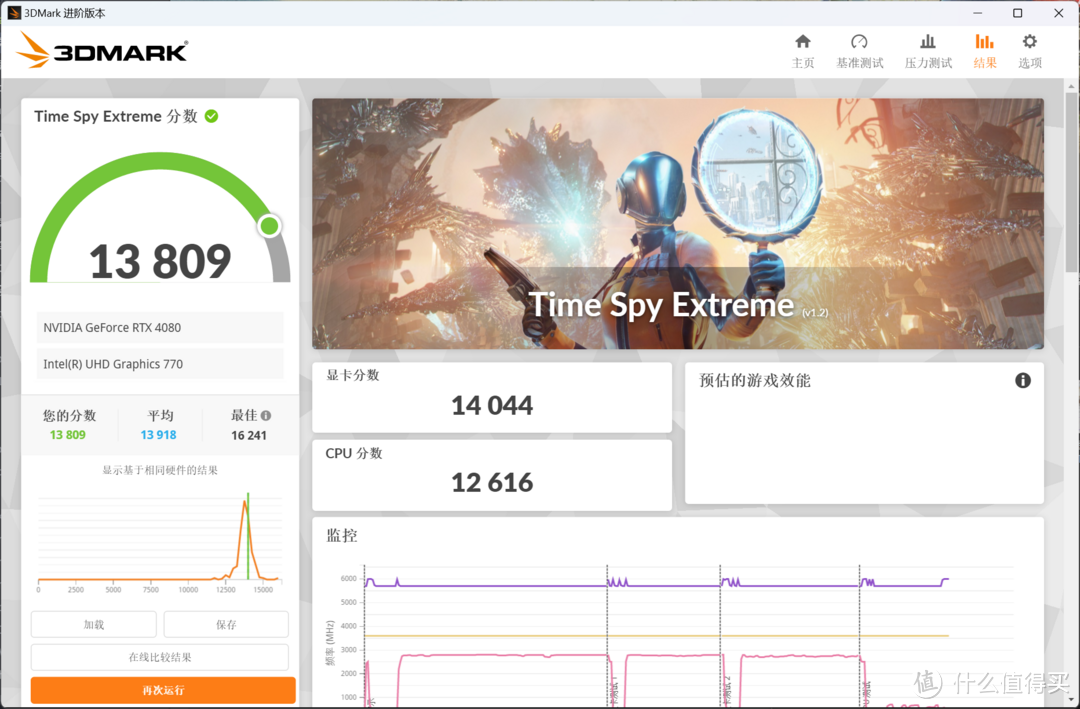Click the 显卡分数 value 14 044

[x=492, y=405]
